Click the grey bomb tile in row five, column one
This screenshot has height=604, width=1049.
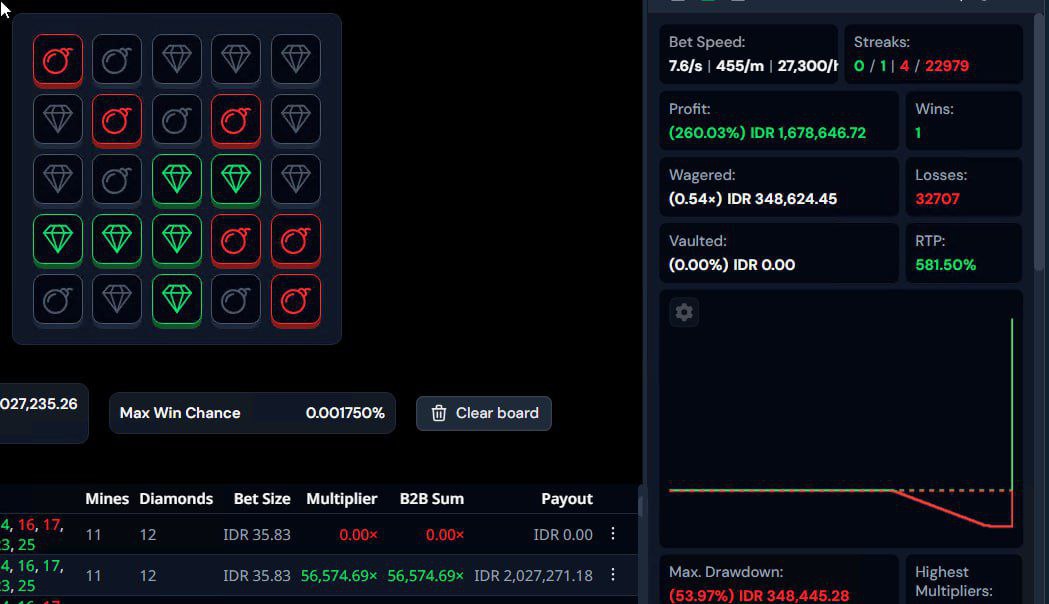(x=58, y=300)
